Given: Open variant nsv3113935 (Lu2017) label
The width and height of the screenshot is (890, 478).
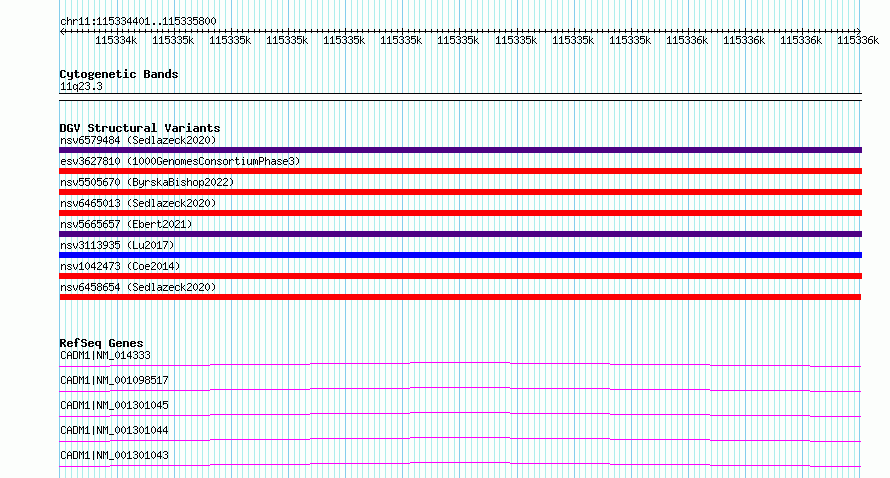Looking at the screenshot, I should [117, 245].
